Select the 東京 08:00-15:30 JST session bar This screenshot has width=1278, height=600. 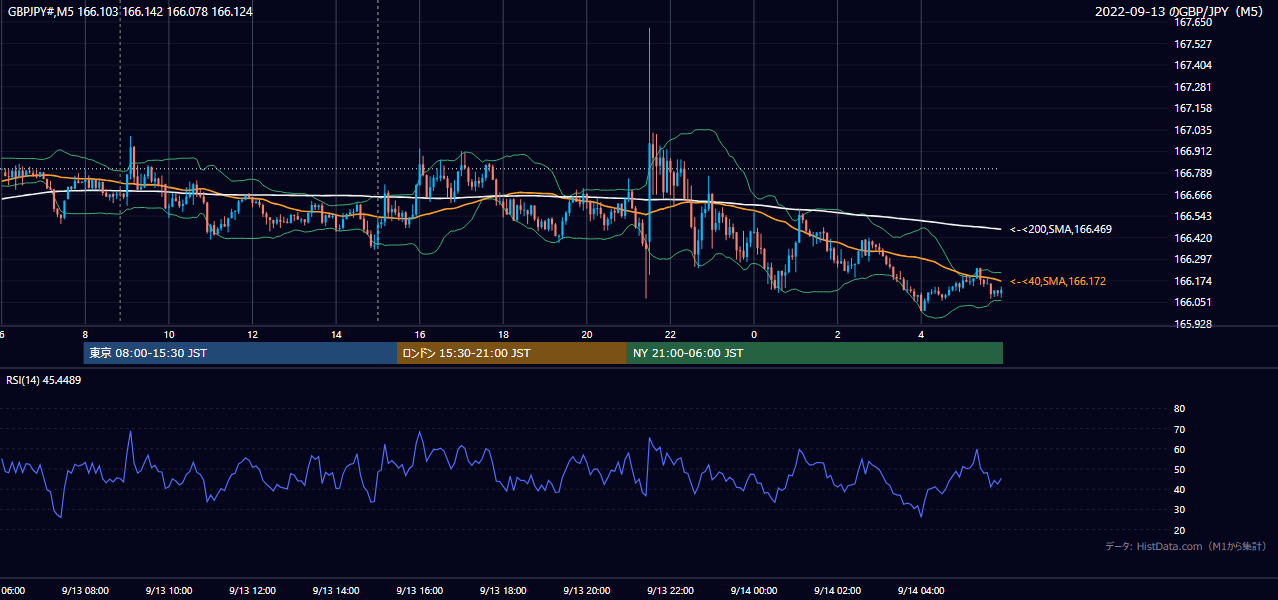point(240,353)
